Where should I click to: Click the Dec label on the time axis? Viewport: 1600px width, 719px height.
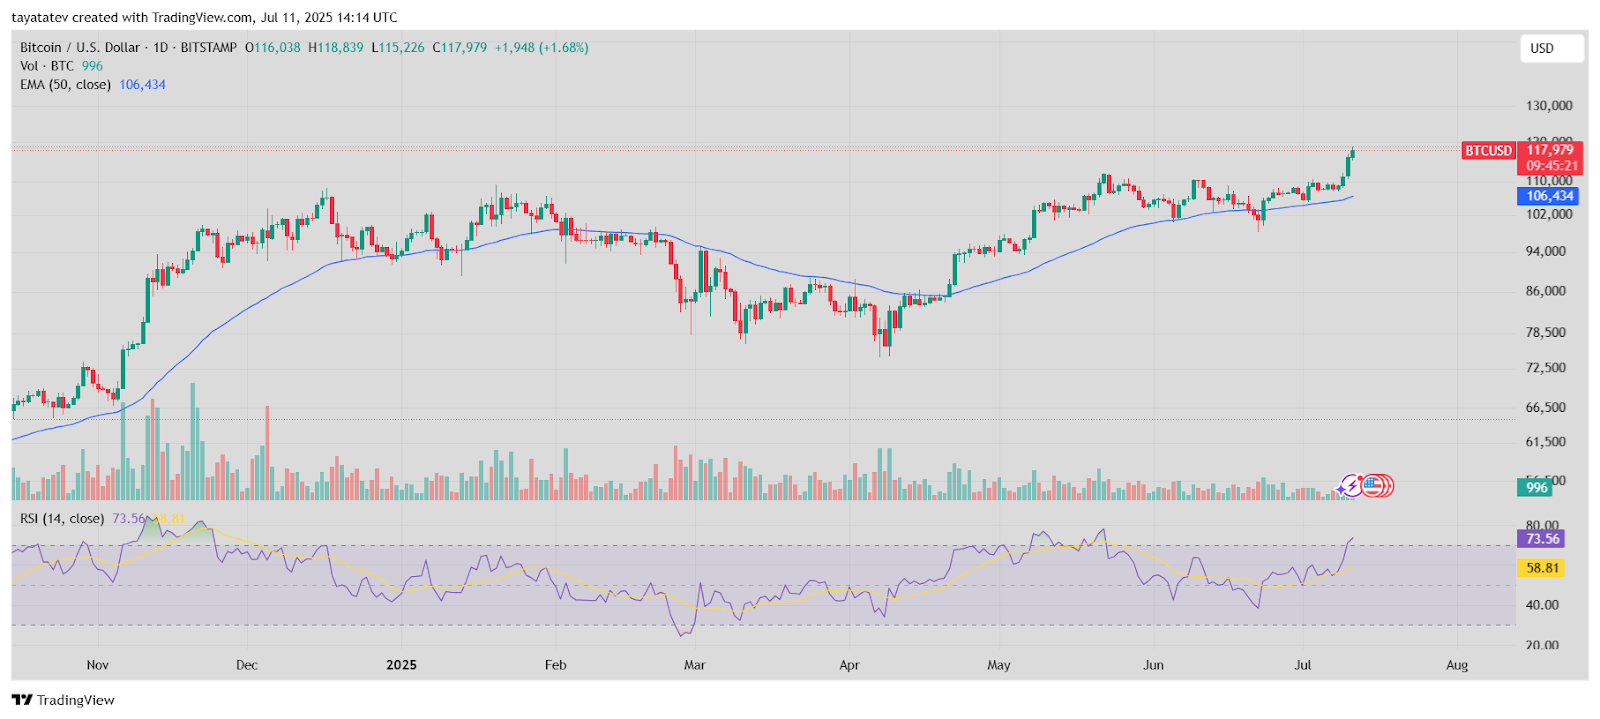(x=247, y=665)
